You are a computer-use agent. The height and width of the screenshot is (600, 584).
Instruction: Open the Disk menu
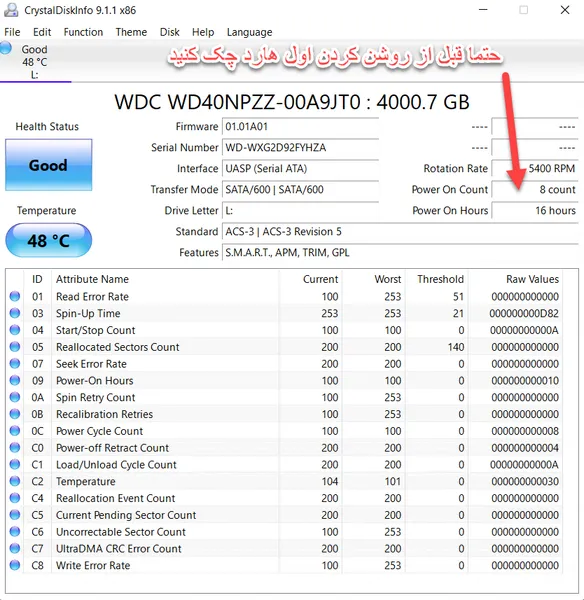(x=170, y=32)
